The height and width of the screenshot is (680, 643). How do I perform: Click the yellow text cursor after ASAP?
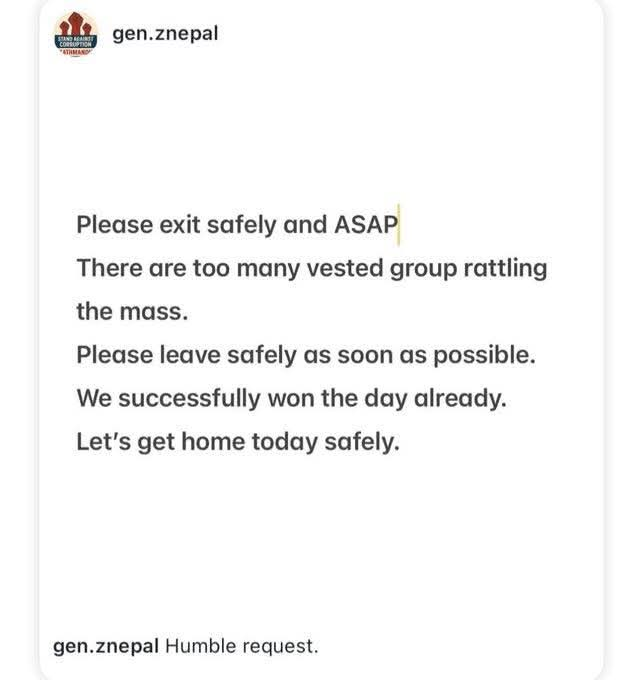coord(399,224)
